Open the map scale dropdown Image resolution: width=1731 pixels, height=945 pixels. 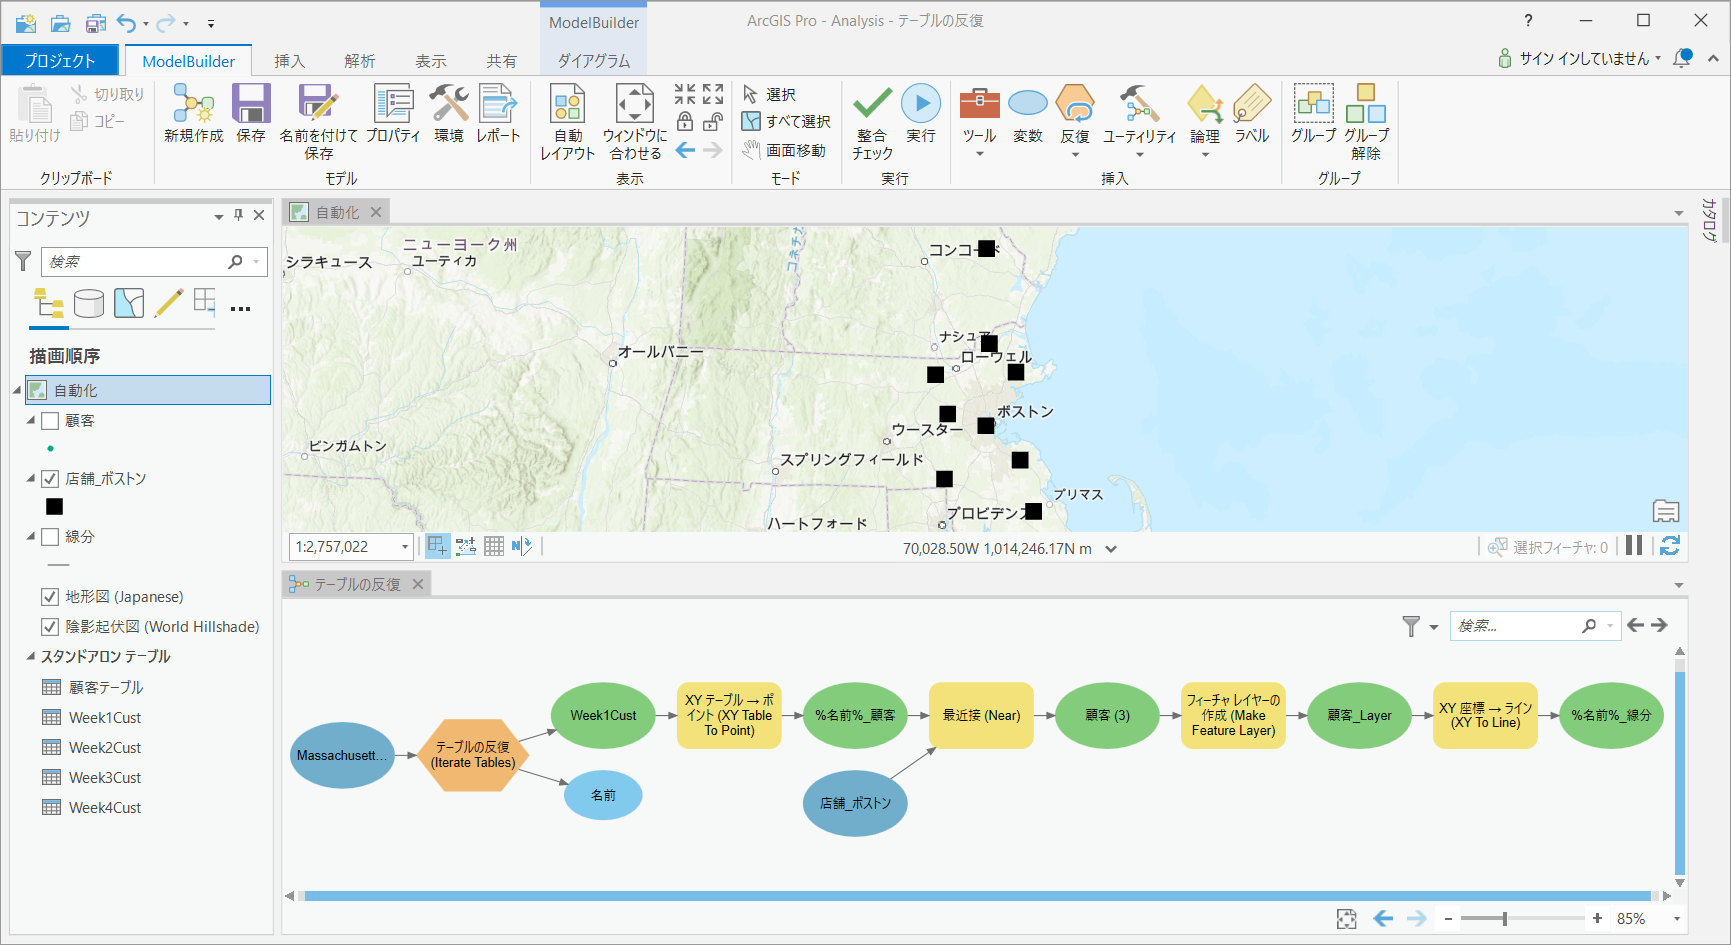(403, 546)
